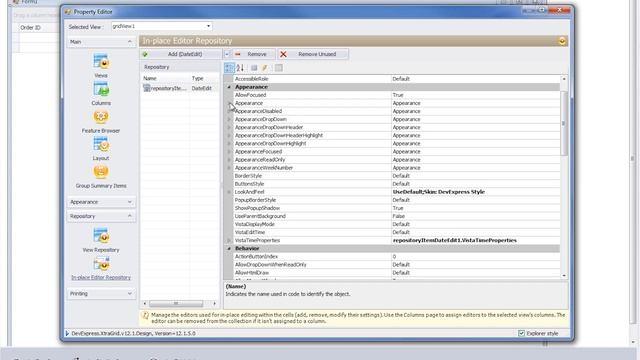The height and width of the screenshot is (360, 640).
Task: Open the Feature Browser icon
Action: pos(101,117)
